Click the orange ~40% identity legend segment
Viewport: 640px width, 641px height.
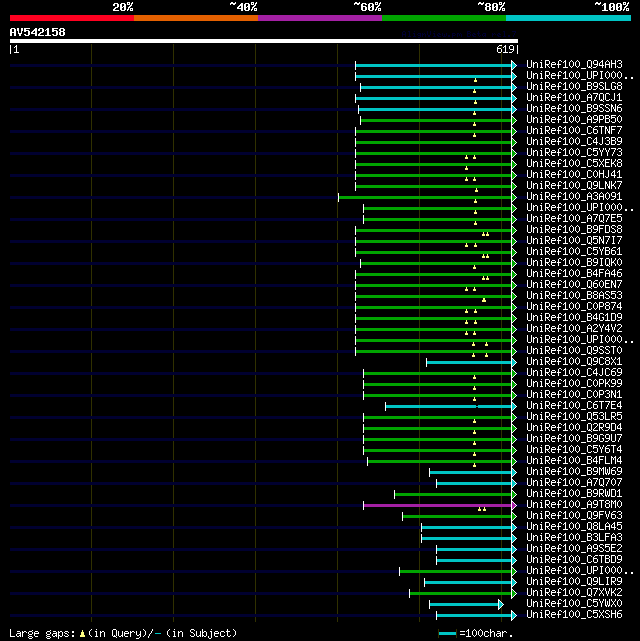pyautogui.click(x=196, y=18)
